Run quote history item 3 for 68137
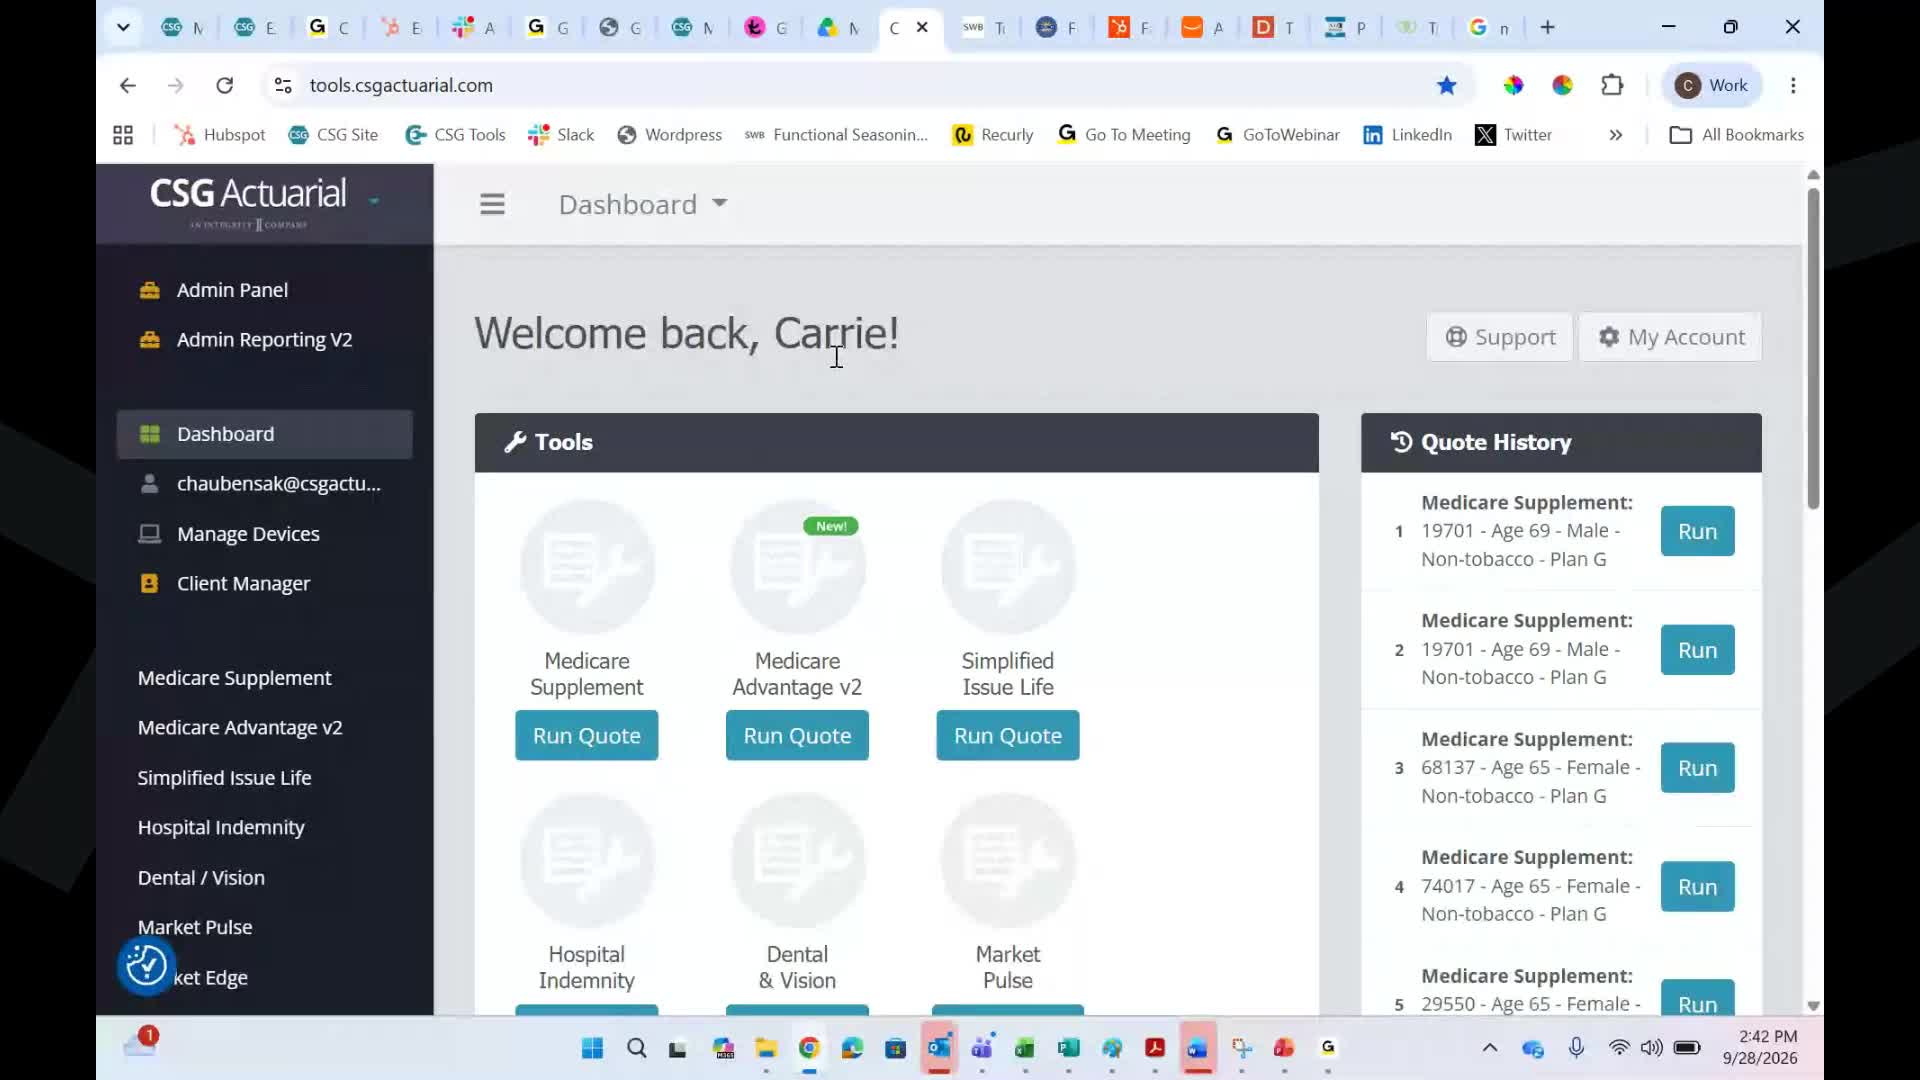 click(1697, 768)
